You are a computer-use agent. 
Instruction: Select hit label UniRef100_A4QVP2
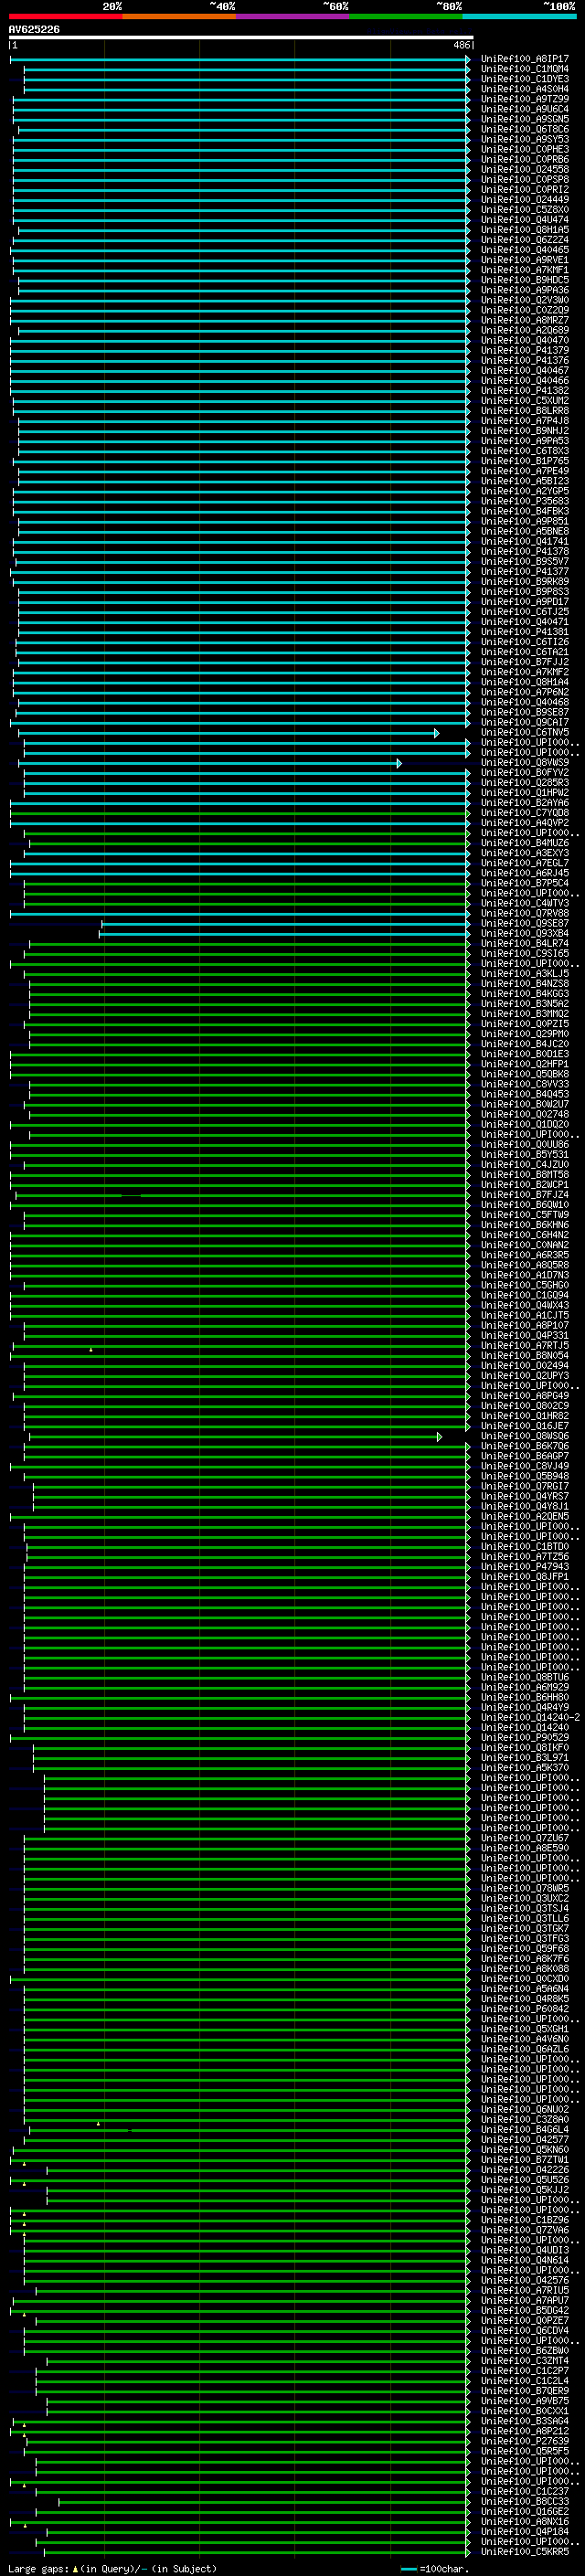coord(524,823)
